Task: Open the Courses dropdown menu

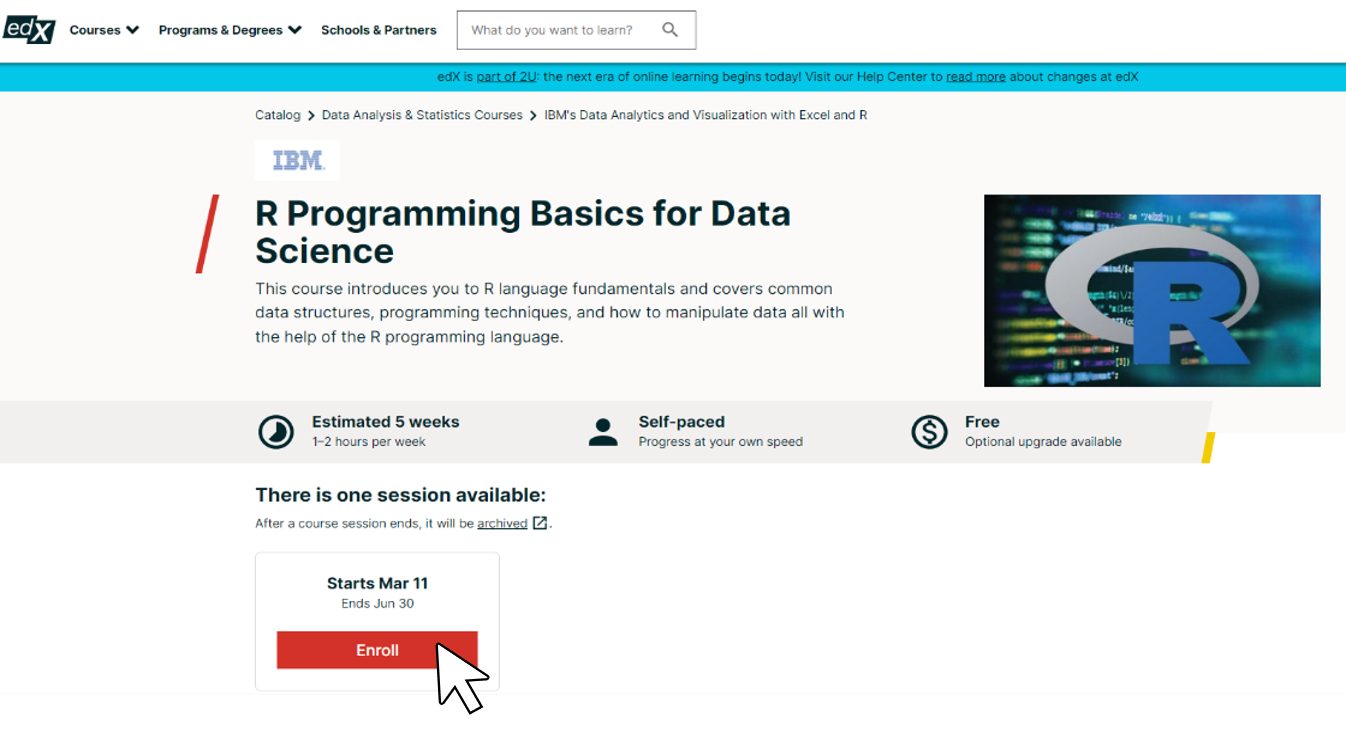Action: coord(104,30)
